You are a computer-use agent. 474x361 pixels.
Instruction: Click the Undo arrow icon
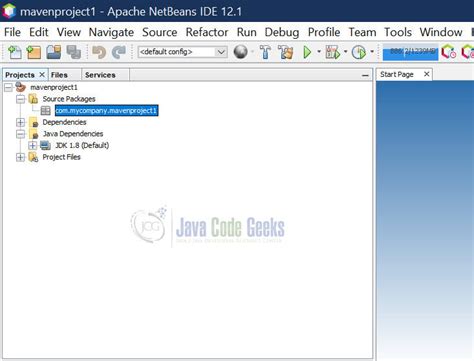click(x=99, y=52)
